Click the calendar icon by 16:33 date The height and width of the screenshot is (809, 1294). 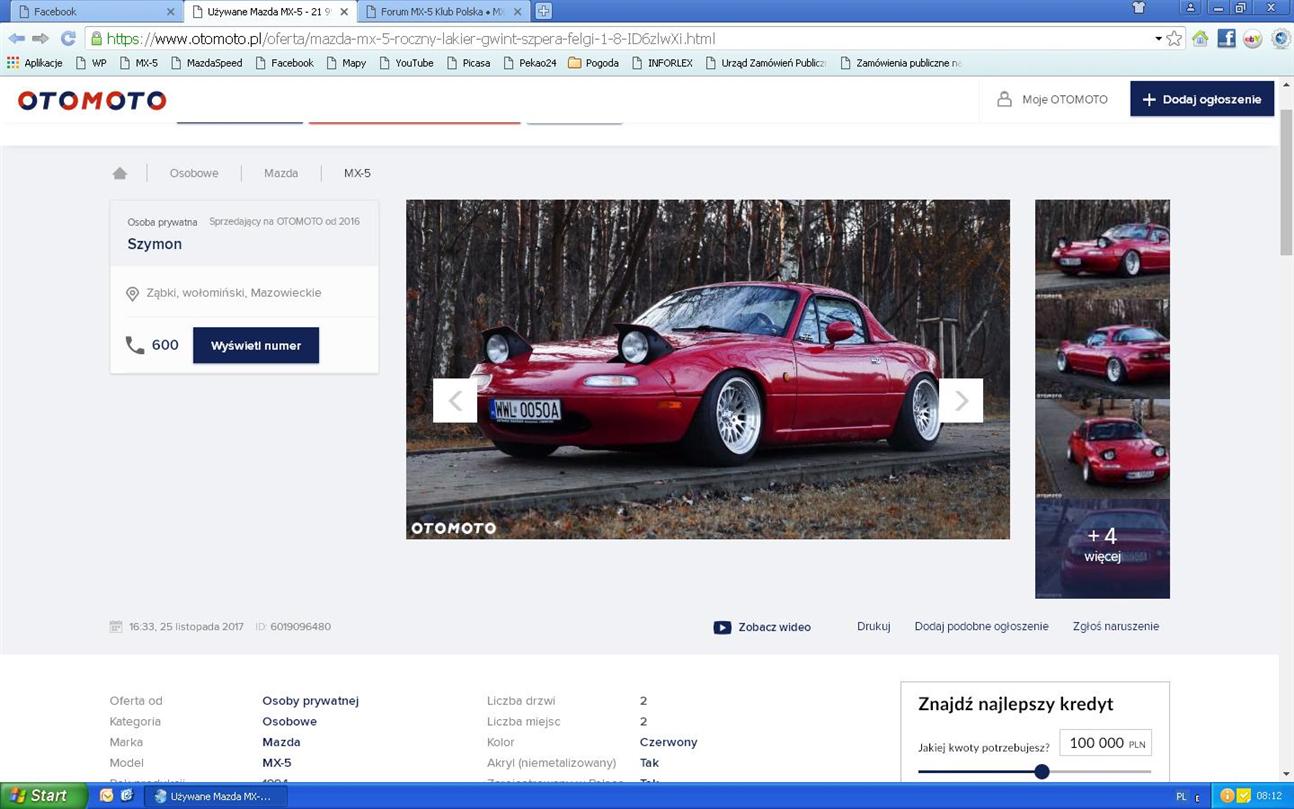(116, 627)
